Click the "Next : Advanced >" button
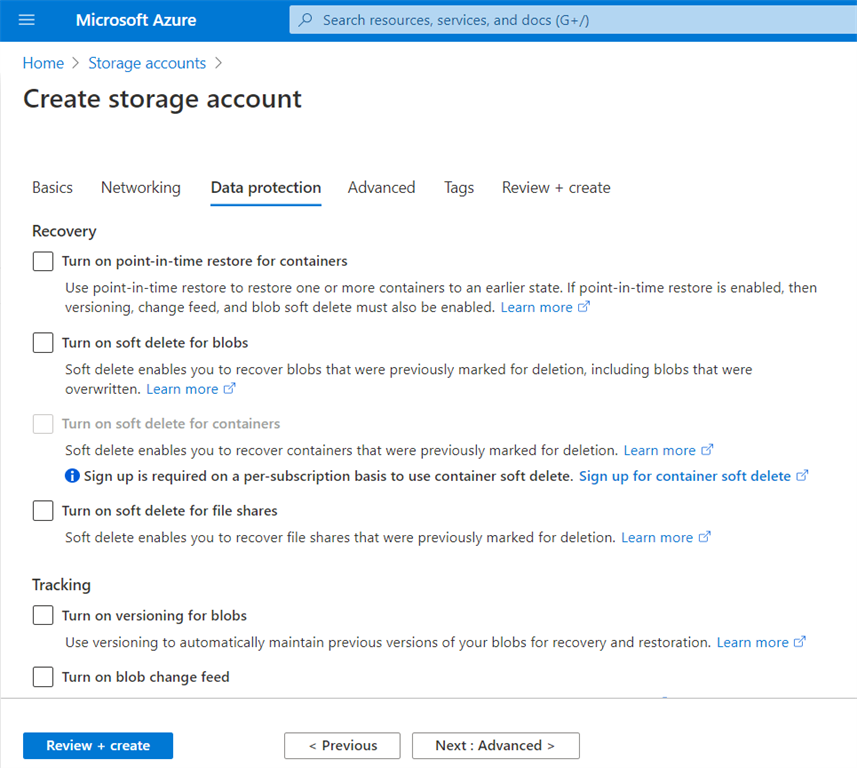Viewport: 857px width, 768px height. click(494, 745)
